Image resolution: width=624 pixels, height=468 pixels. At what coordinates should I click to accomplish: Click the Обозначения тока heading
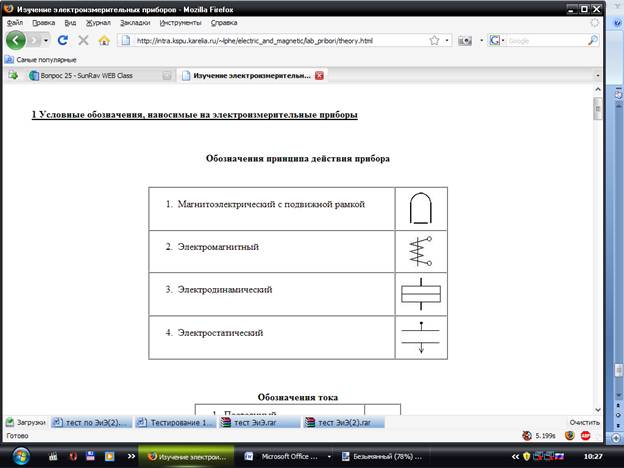click(x=298, y=397)
